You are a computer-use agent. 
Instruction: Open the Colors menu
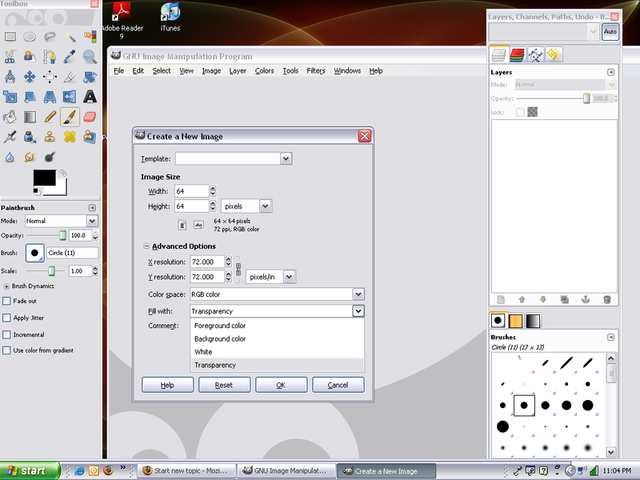point(264,71)
